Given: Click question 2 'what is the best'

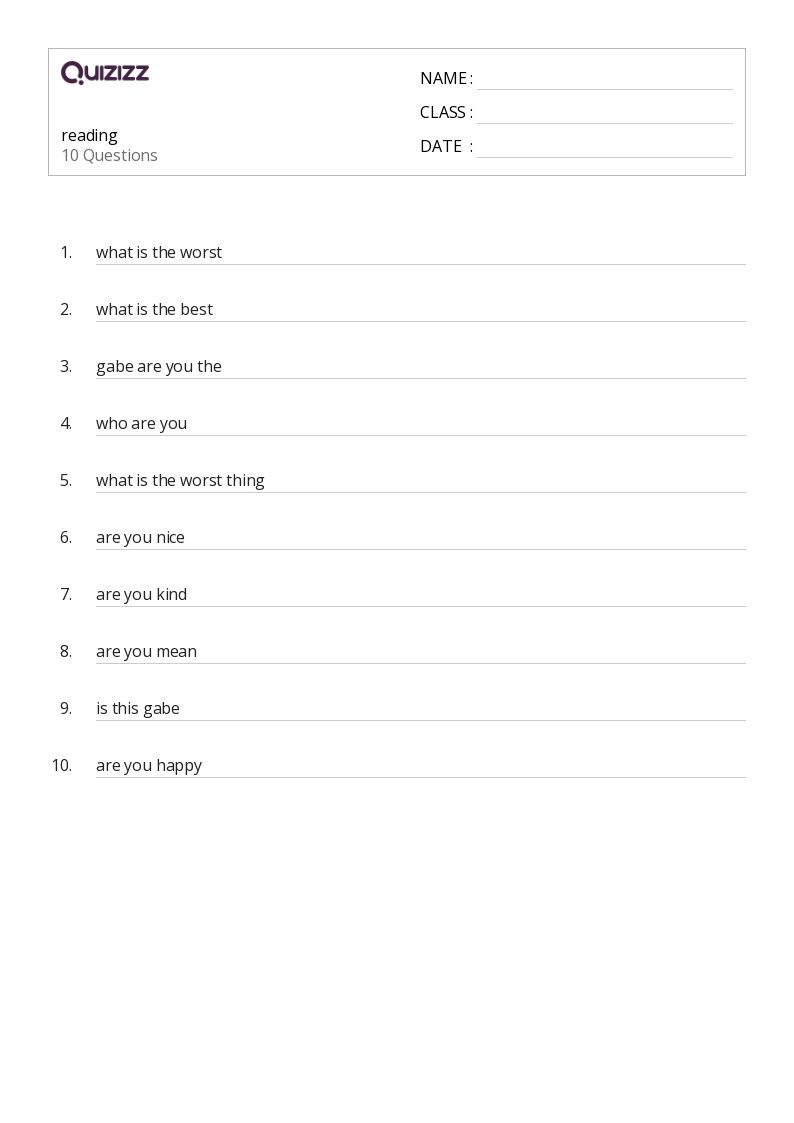Looking at the screenshot, I should click(x=154, y=309).
